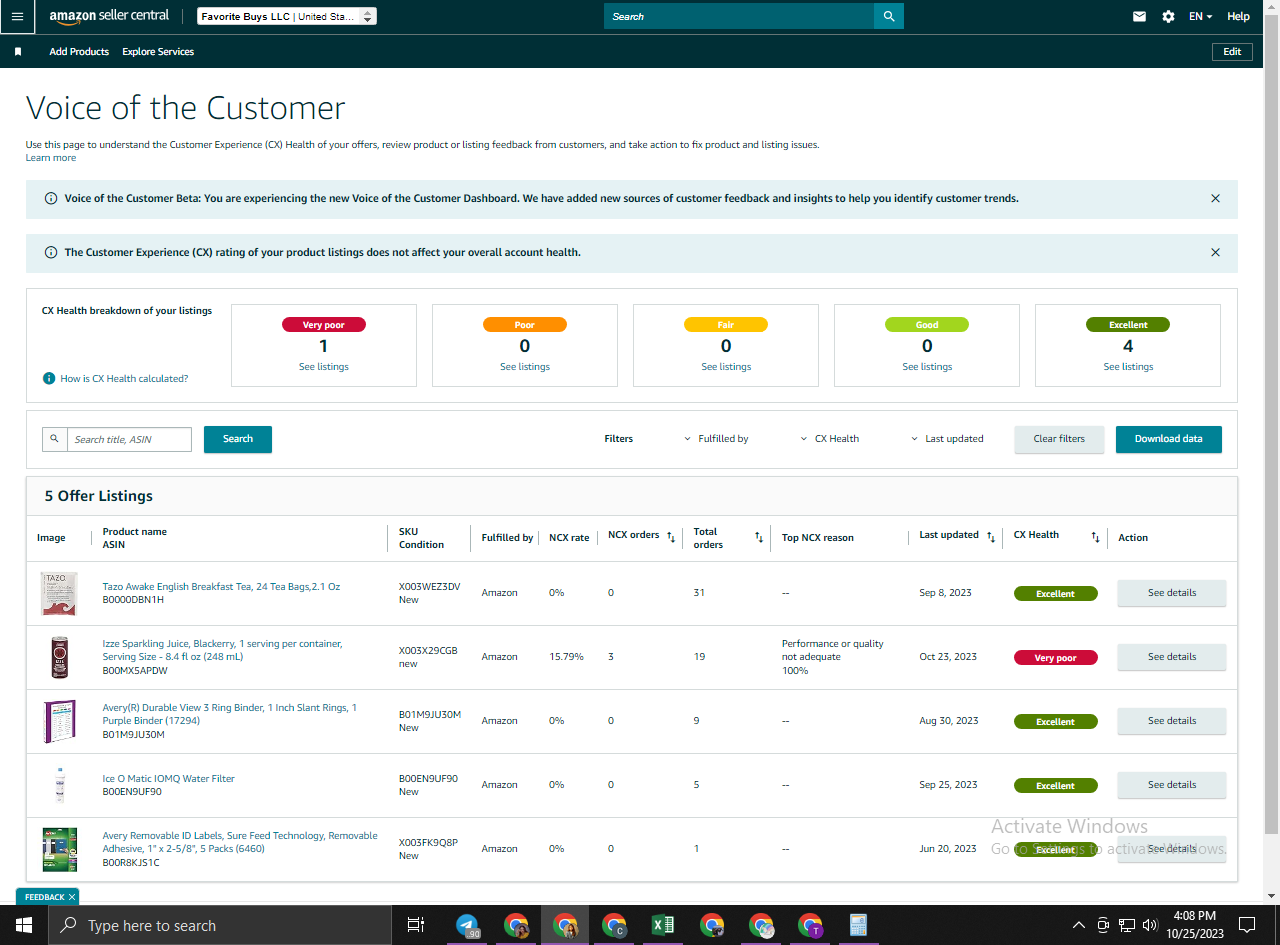This screenshot has height=945, width=1280.
Task: Click the Download data button
Action: [x=1168, y=439]
